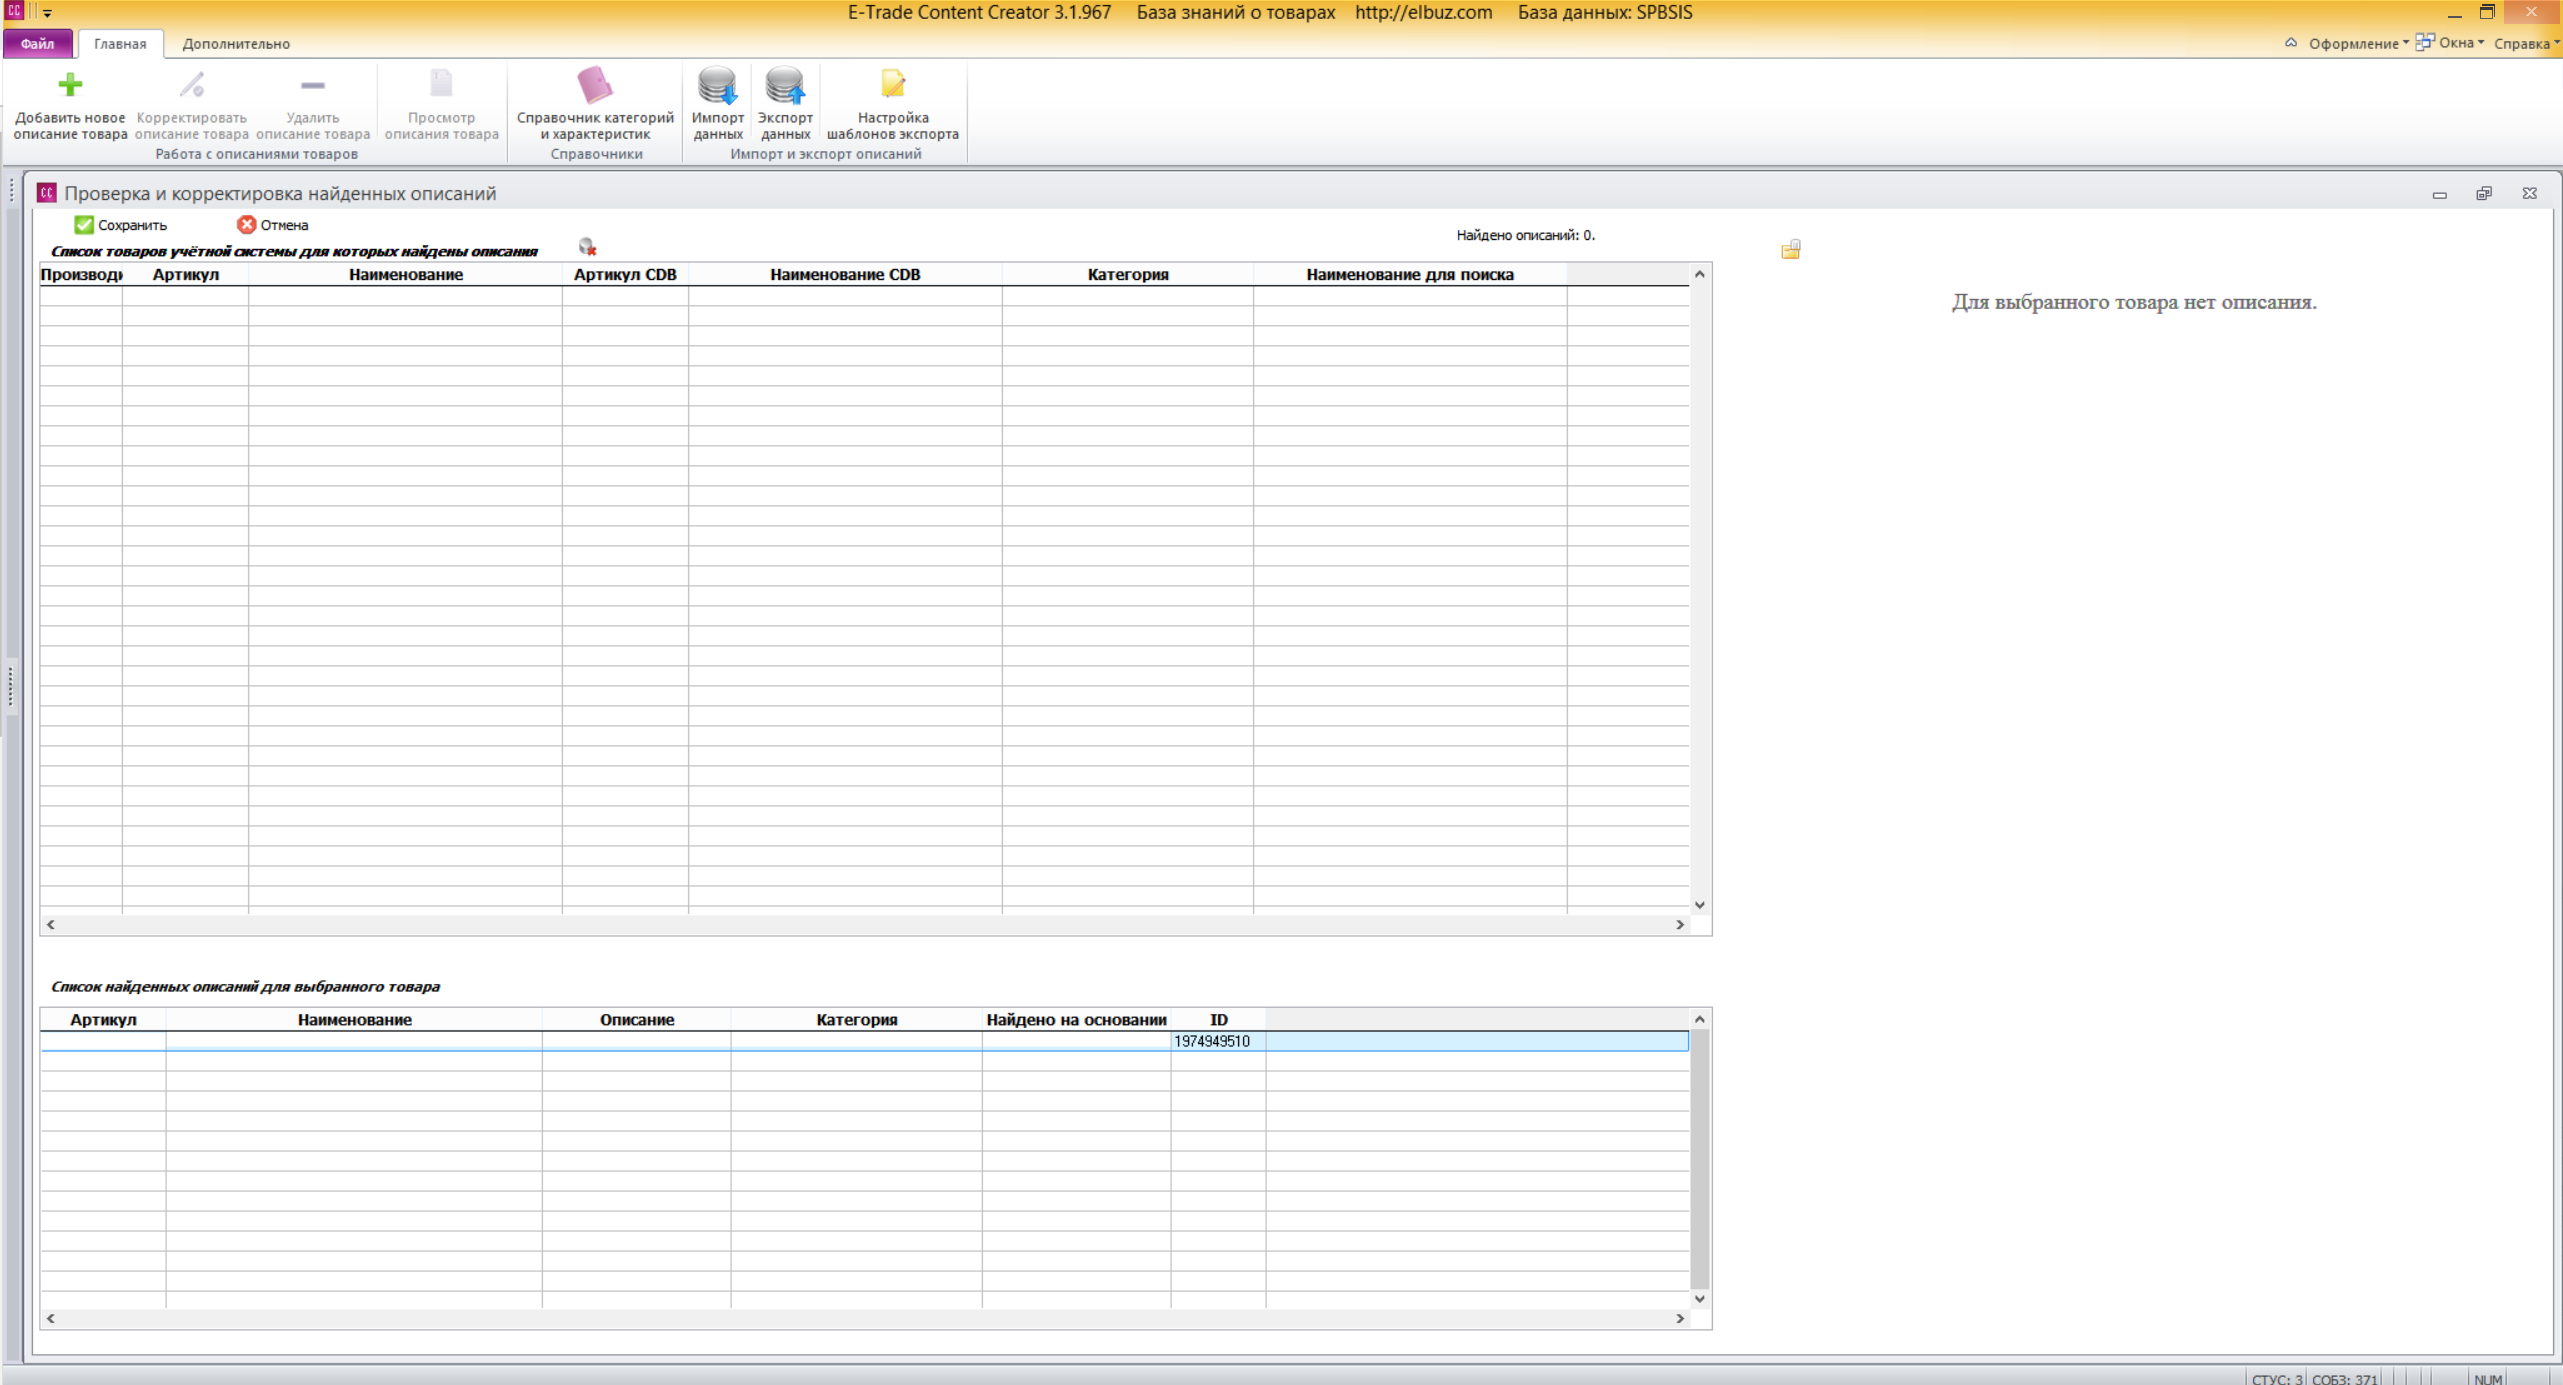The image size is (2563, 1385).
Task: Click Импорт данных database icon
Action: point(717,86)
